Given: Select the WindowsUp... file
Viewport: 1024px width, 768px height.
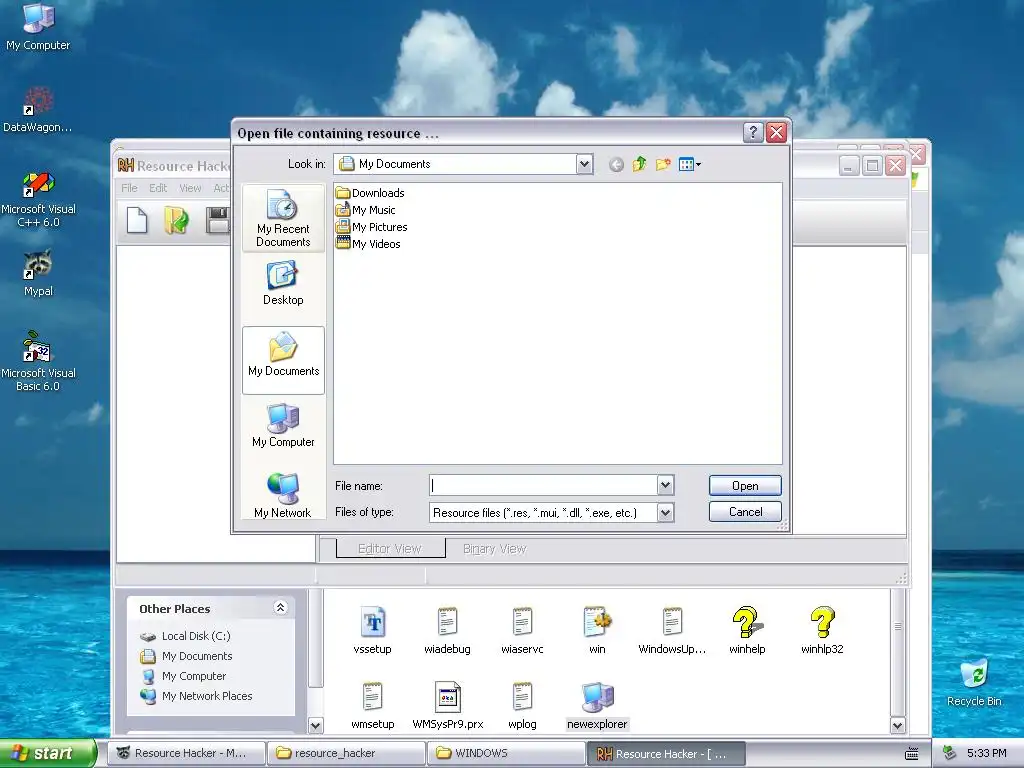Looking at the screenshot, I should [x=672, y=630].
